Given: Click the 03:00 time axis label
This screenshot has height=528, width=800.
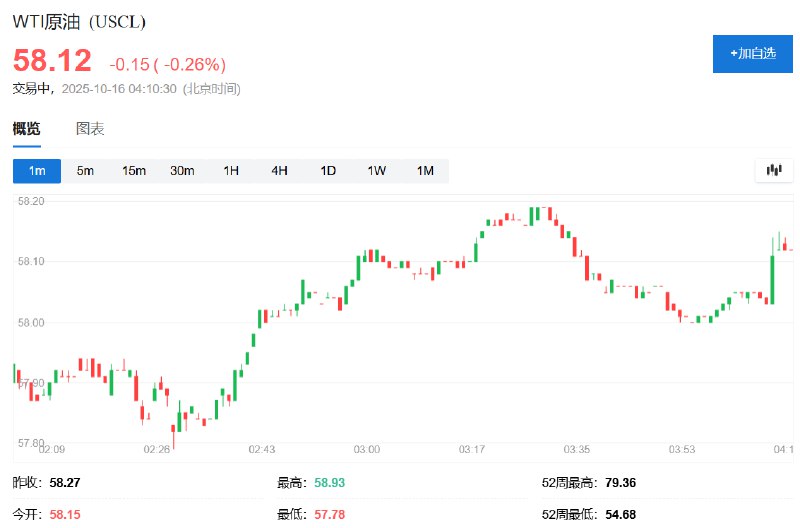Looking at the screenshot, I should click(x=366, y=450).
